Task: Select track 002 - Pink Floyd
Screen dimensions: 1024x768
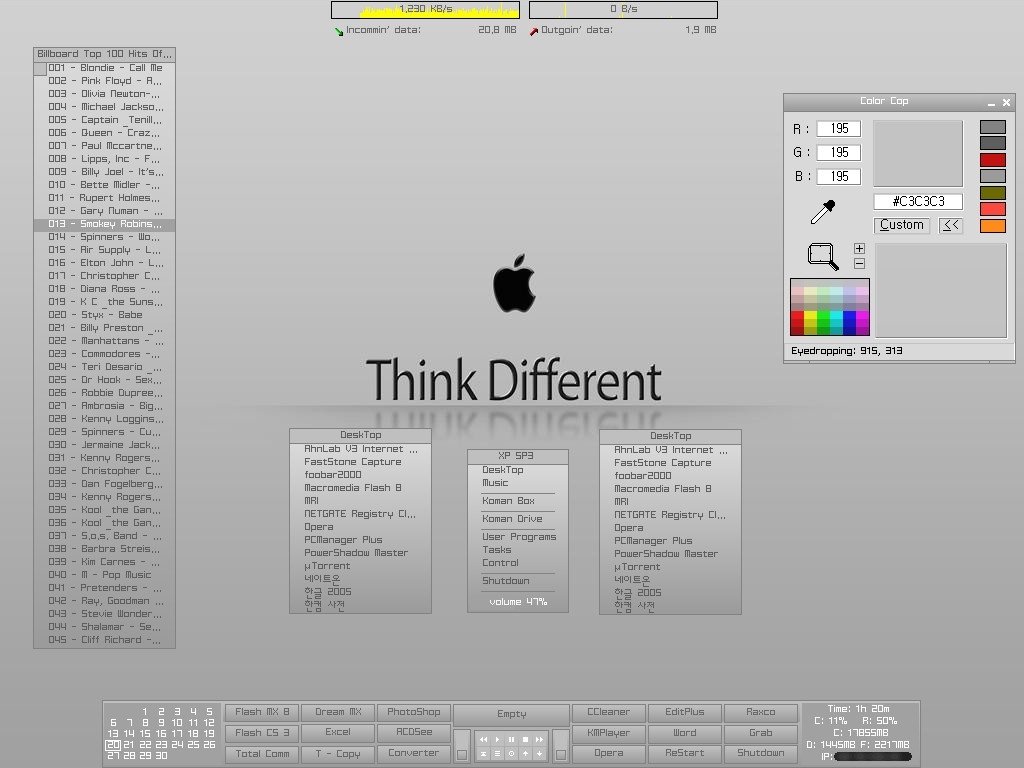Action: click(x=104, y=81)
